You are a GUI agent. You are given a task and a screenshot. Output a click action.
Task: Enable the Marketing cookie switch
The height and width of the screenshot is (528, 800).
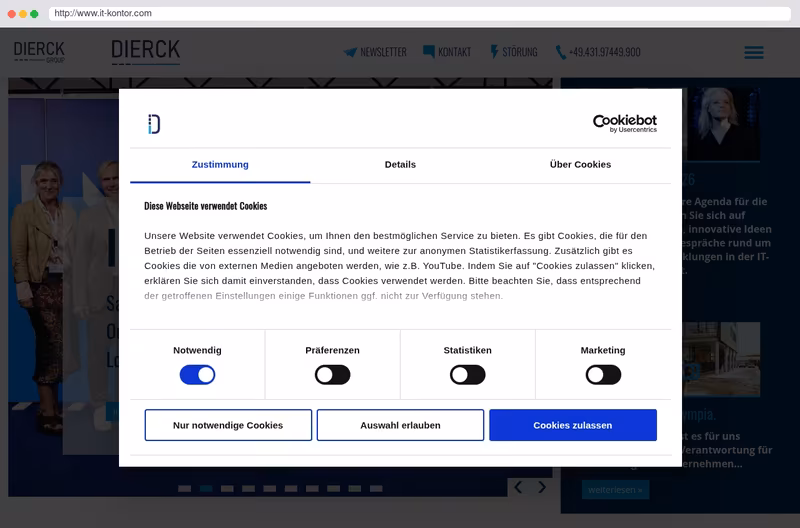click(603, 375)
